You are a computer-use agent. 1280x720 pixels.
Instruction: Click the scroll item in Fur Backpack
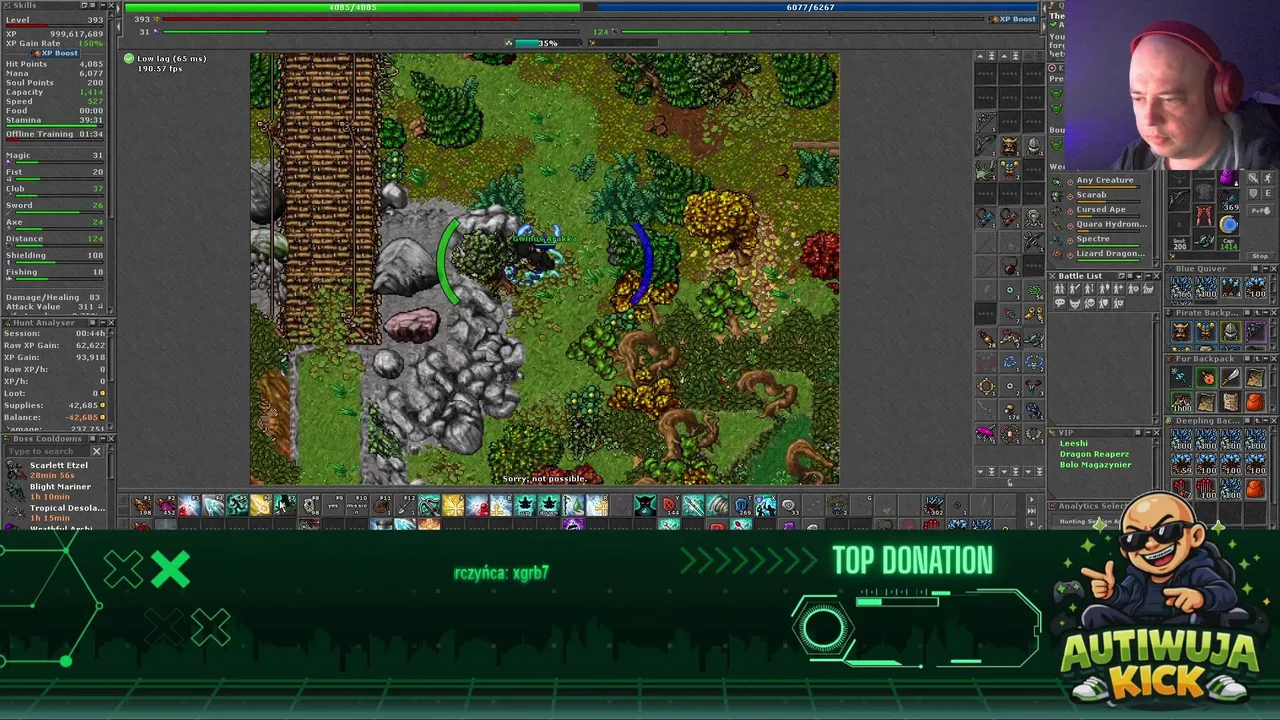[x=1231, y=402]
